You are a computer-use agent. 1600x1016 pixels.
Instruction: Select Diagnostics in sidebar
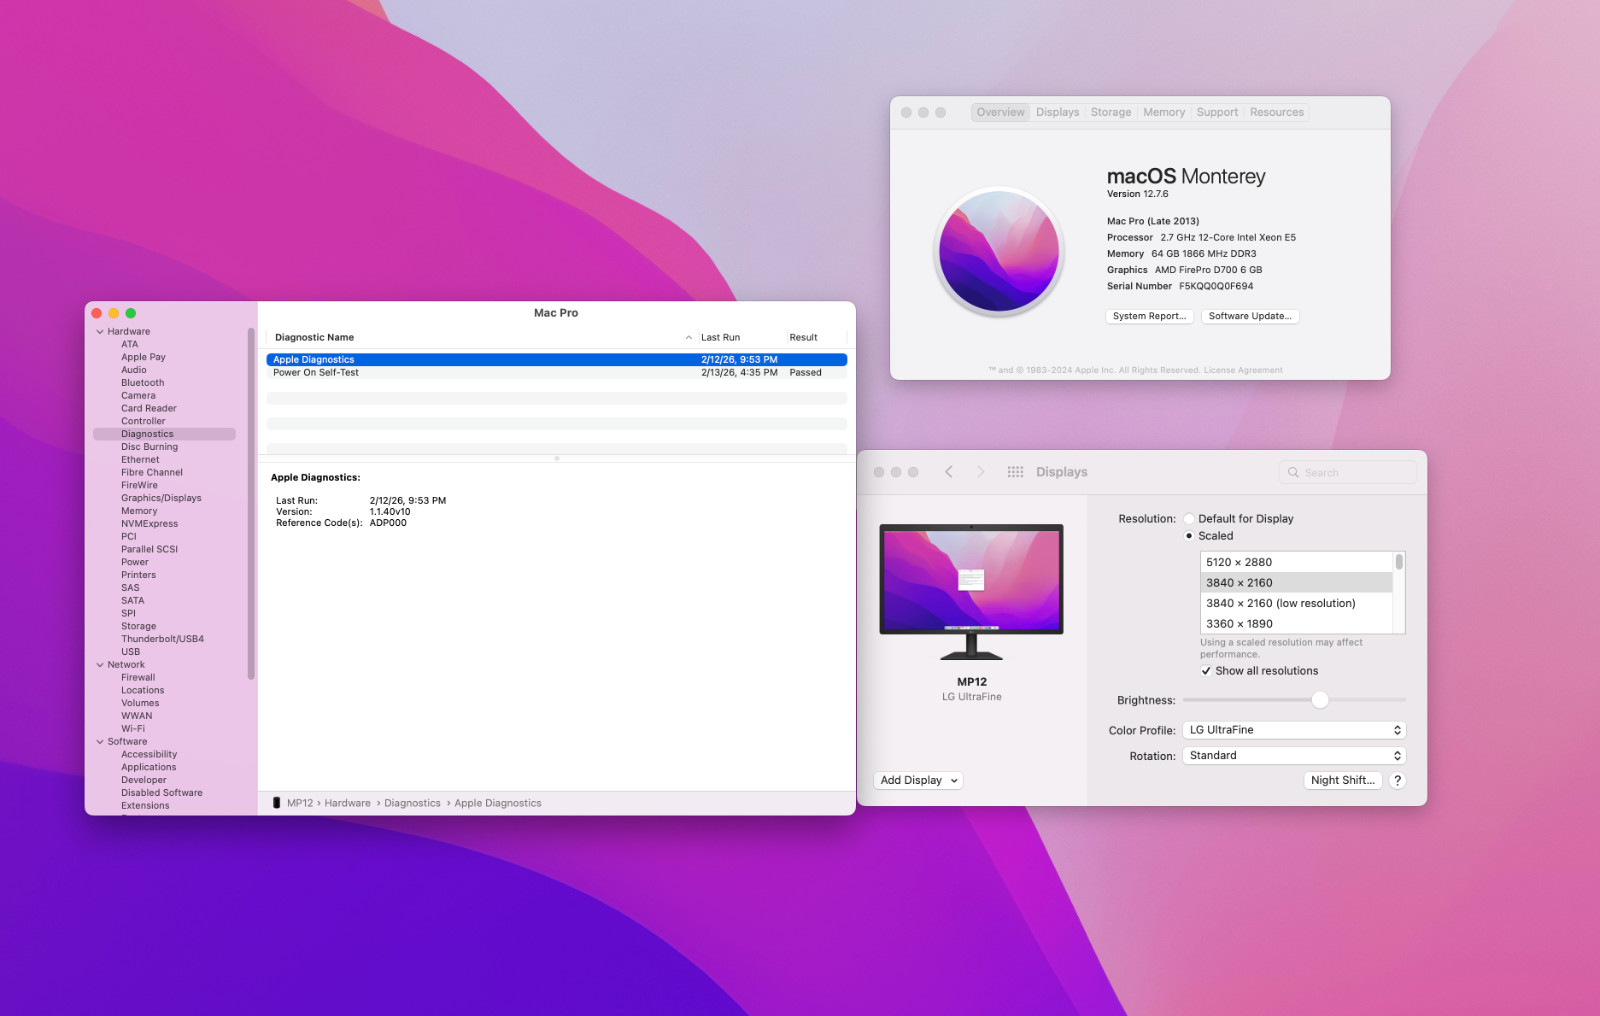coord(164,434)
